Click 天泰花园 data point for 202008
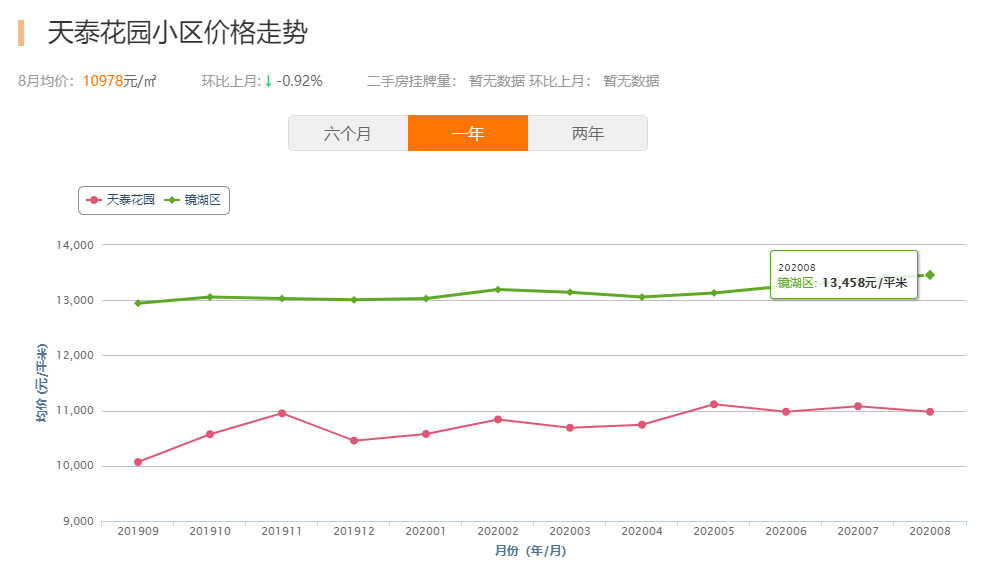The height and width of the screenshot is (580, 990). (x=930, y=412)
